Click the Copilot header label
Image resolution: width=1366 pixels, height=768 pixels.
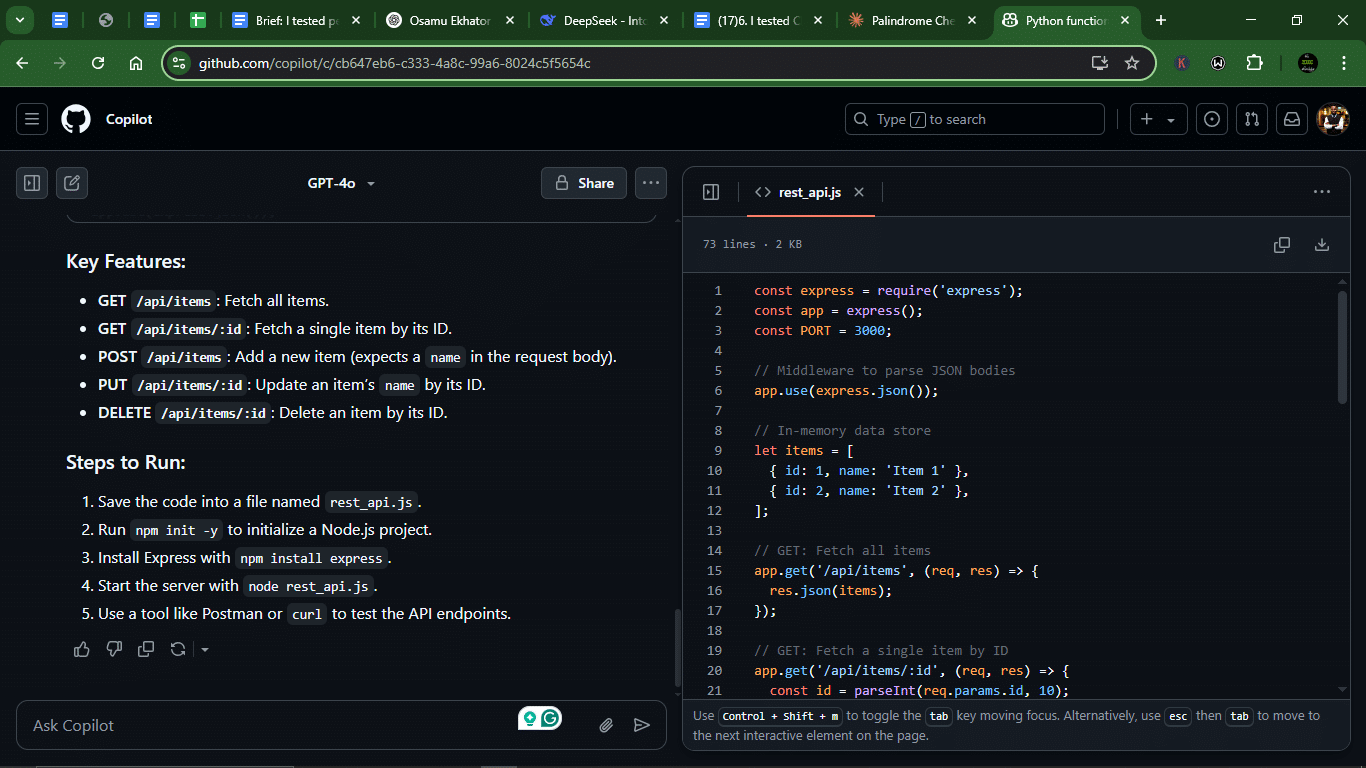tap(129, 119)
